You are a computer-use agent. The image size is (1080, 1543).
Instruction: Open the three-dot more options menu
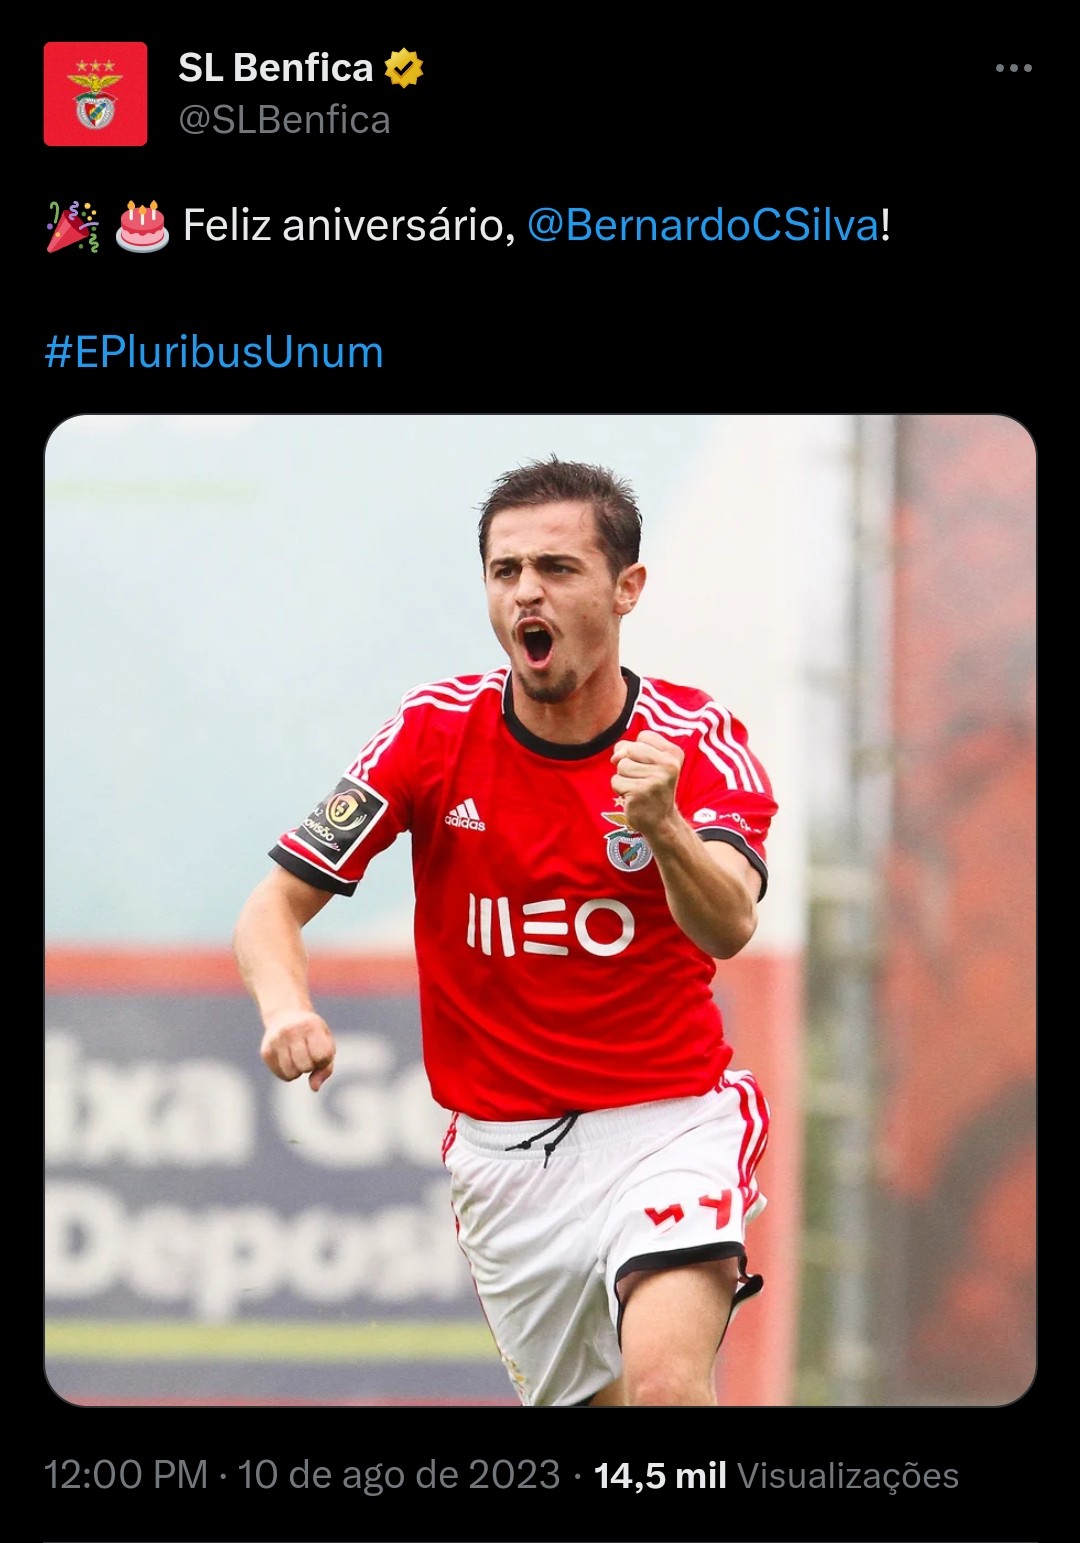pos(1013,68)
